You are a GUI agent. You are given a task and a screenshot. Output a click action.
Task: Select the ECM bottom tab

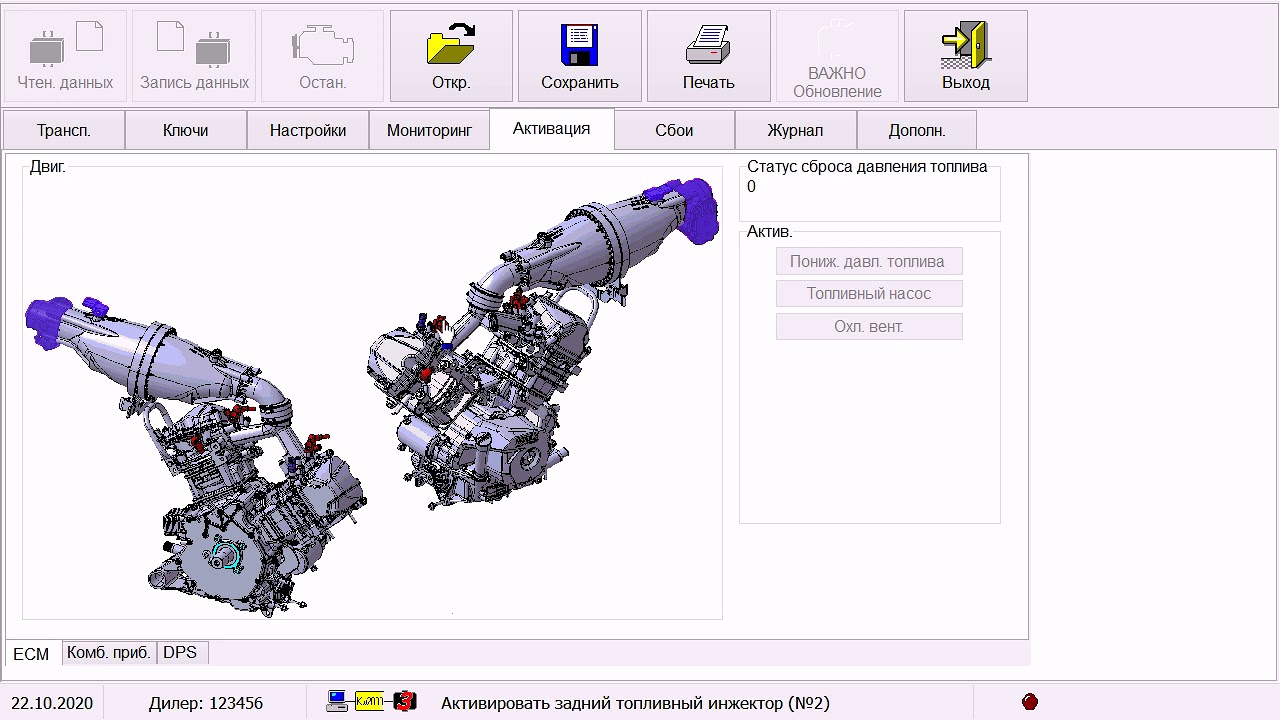pos(31,654)
